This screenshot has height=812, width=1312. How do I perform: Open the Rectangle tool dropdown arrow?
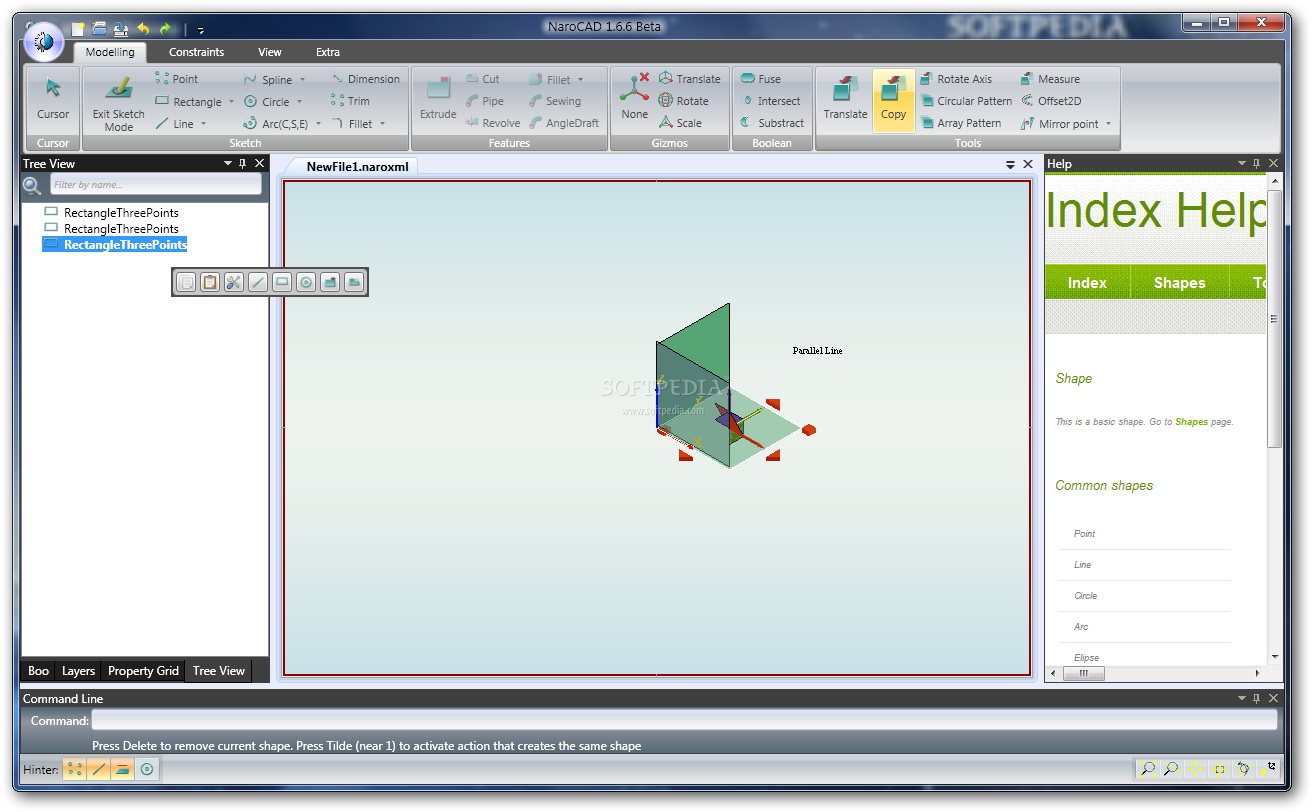(231, 102)
